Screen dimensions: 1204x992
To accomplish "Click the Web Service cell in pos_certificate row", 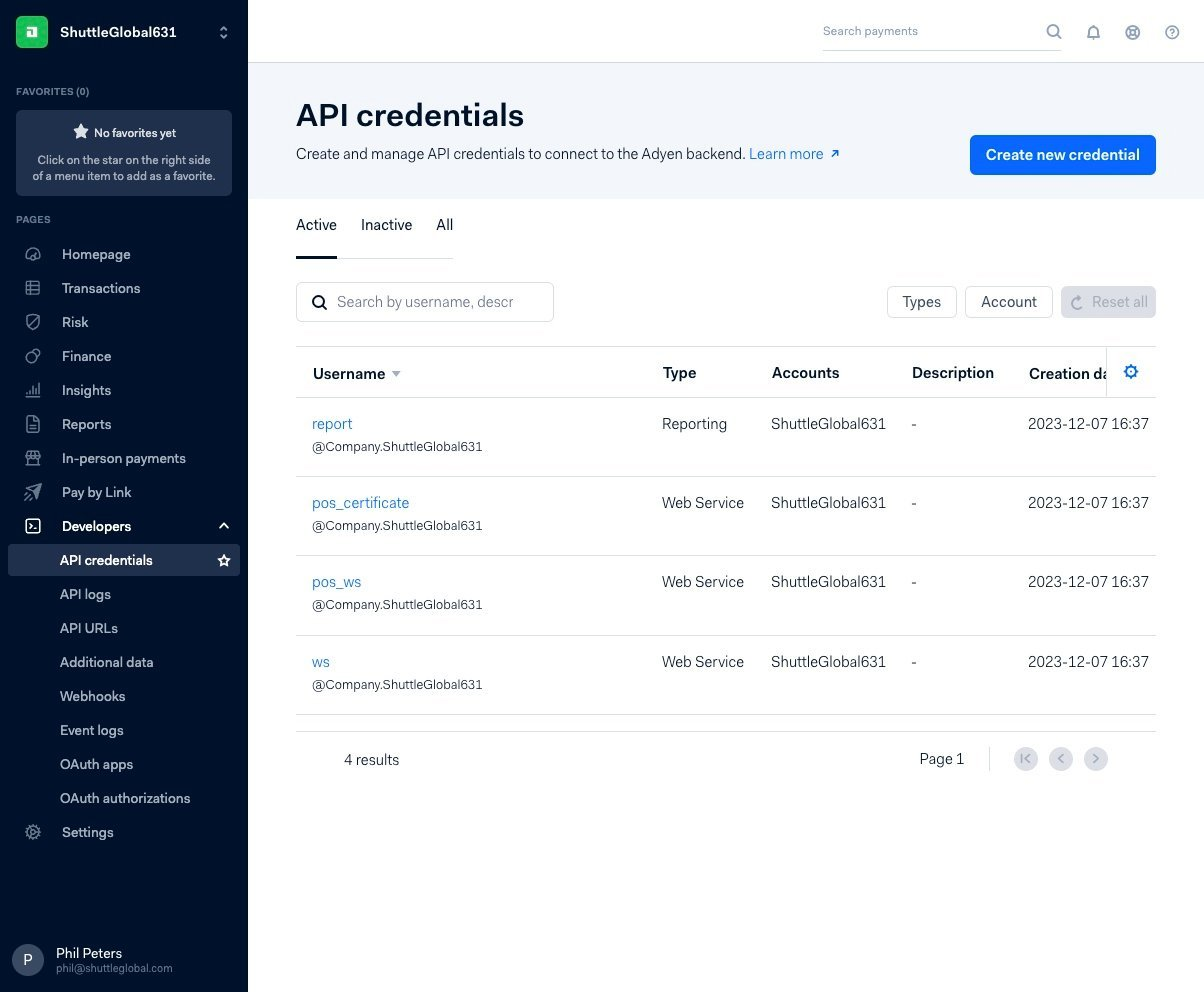I will pyautogui.click(x=703, y=503).
